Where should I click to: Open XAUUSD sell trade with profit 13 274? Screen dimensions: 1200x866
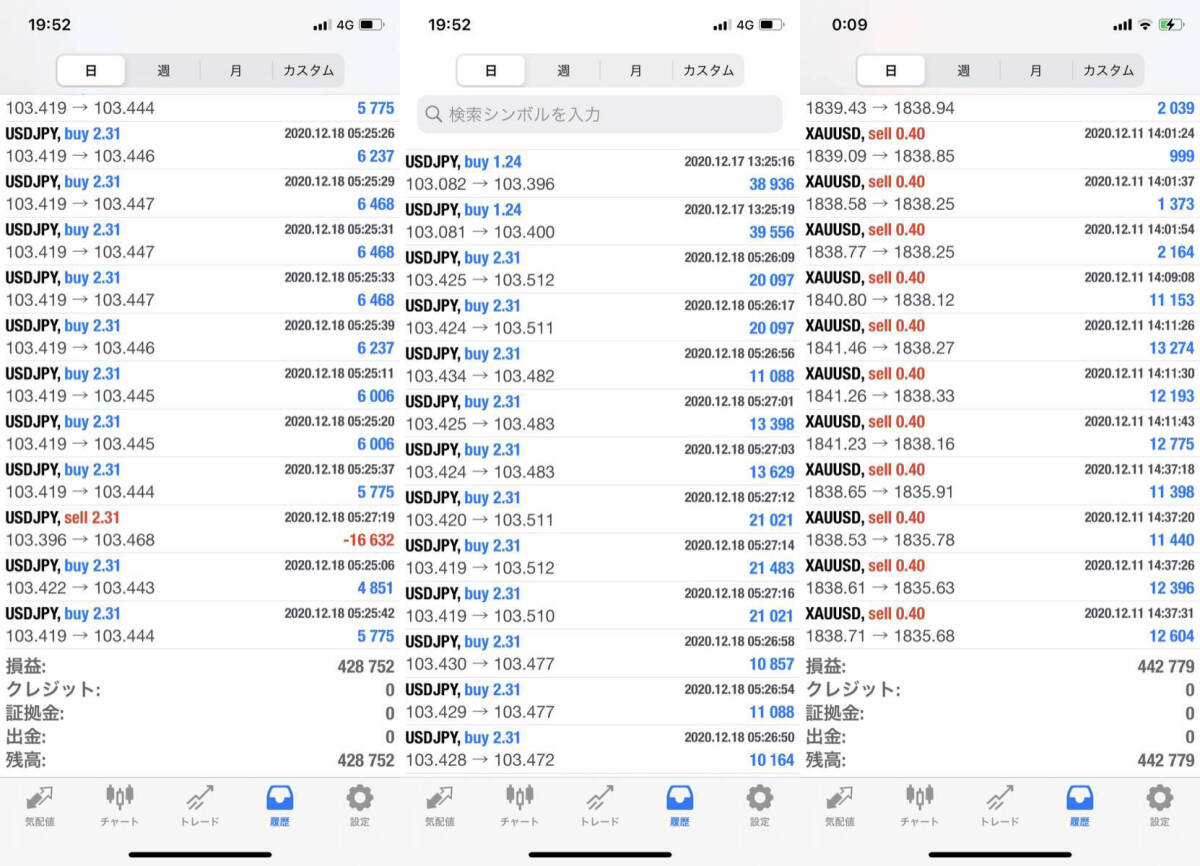pos(1000,337)
